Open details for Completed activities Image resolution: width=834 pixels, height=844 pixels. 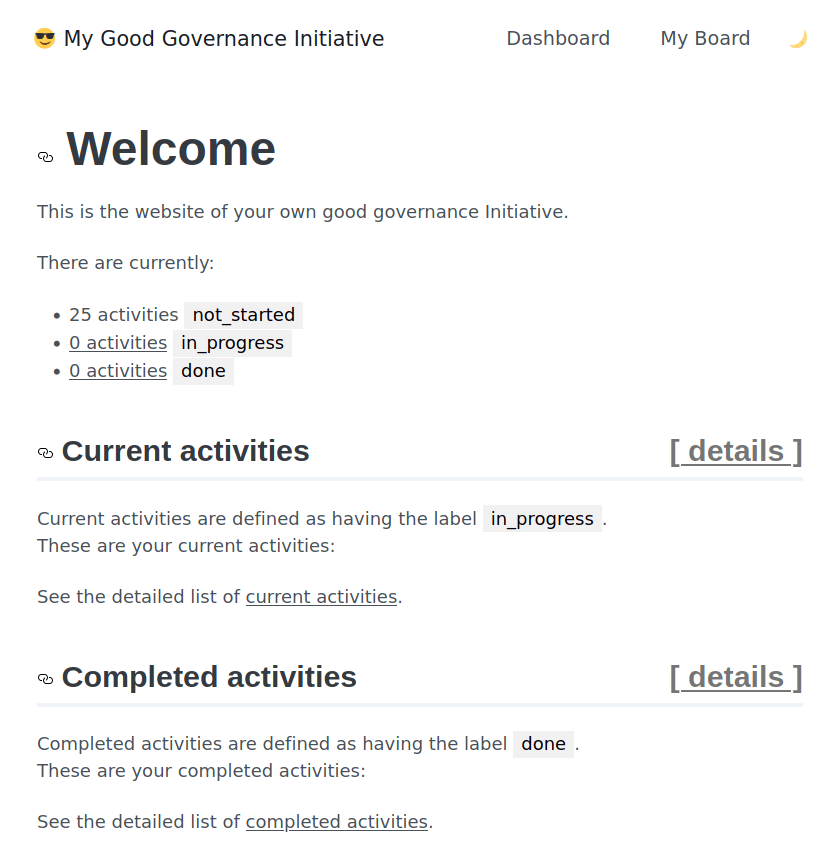[x=735, y=677]
